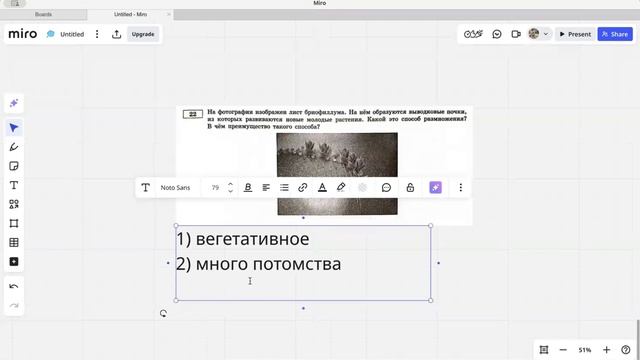Open frames panel icon at bottom right
Image resolution: width=640 pixels, height=360 pixels.
(x=544, y=350)
